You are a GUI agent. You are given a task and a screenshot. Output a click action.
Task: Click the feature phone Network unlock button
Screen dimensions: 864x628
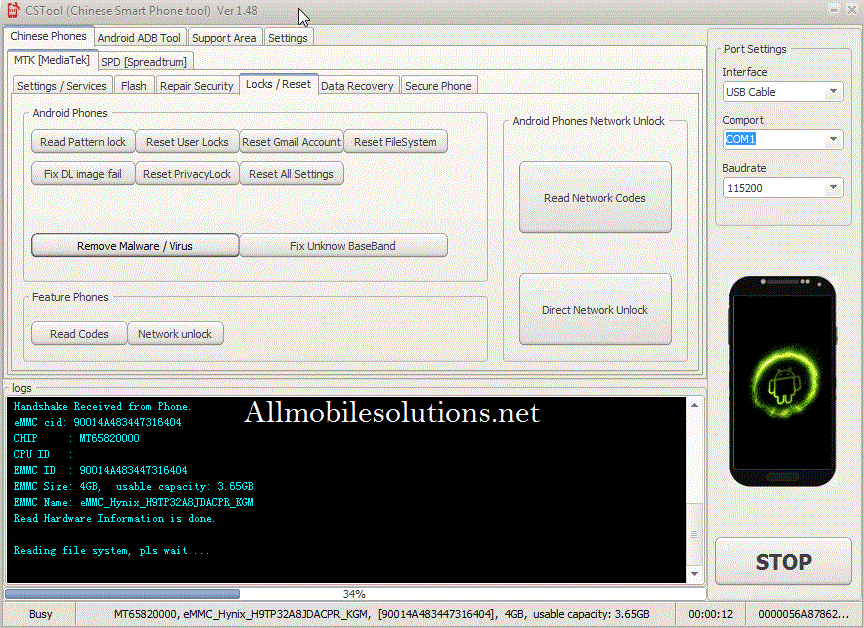(x=175, y=334)
